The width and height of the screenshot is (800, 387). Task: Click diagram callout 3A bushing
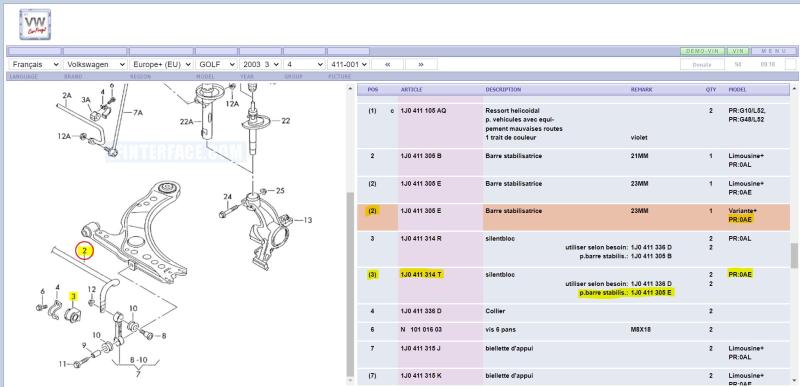coord(86,100)
